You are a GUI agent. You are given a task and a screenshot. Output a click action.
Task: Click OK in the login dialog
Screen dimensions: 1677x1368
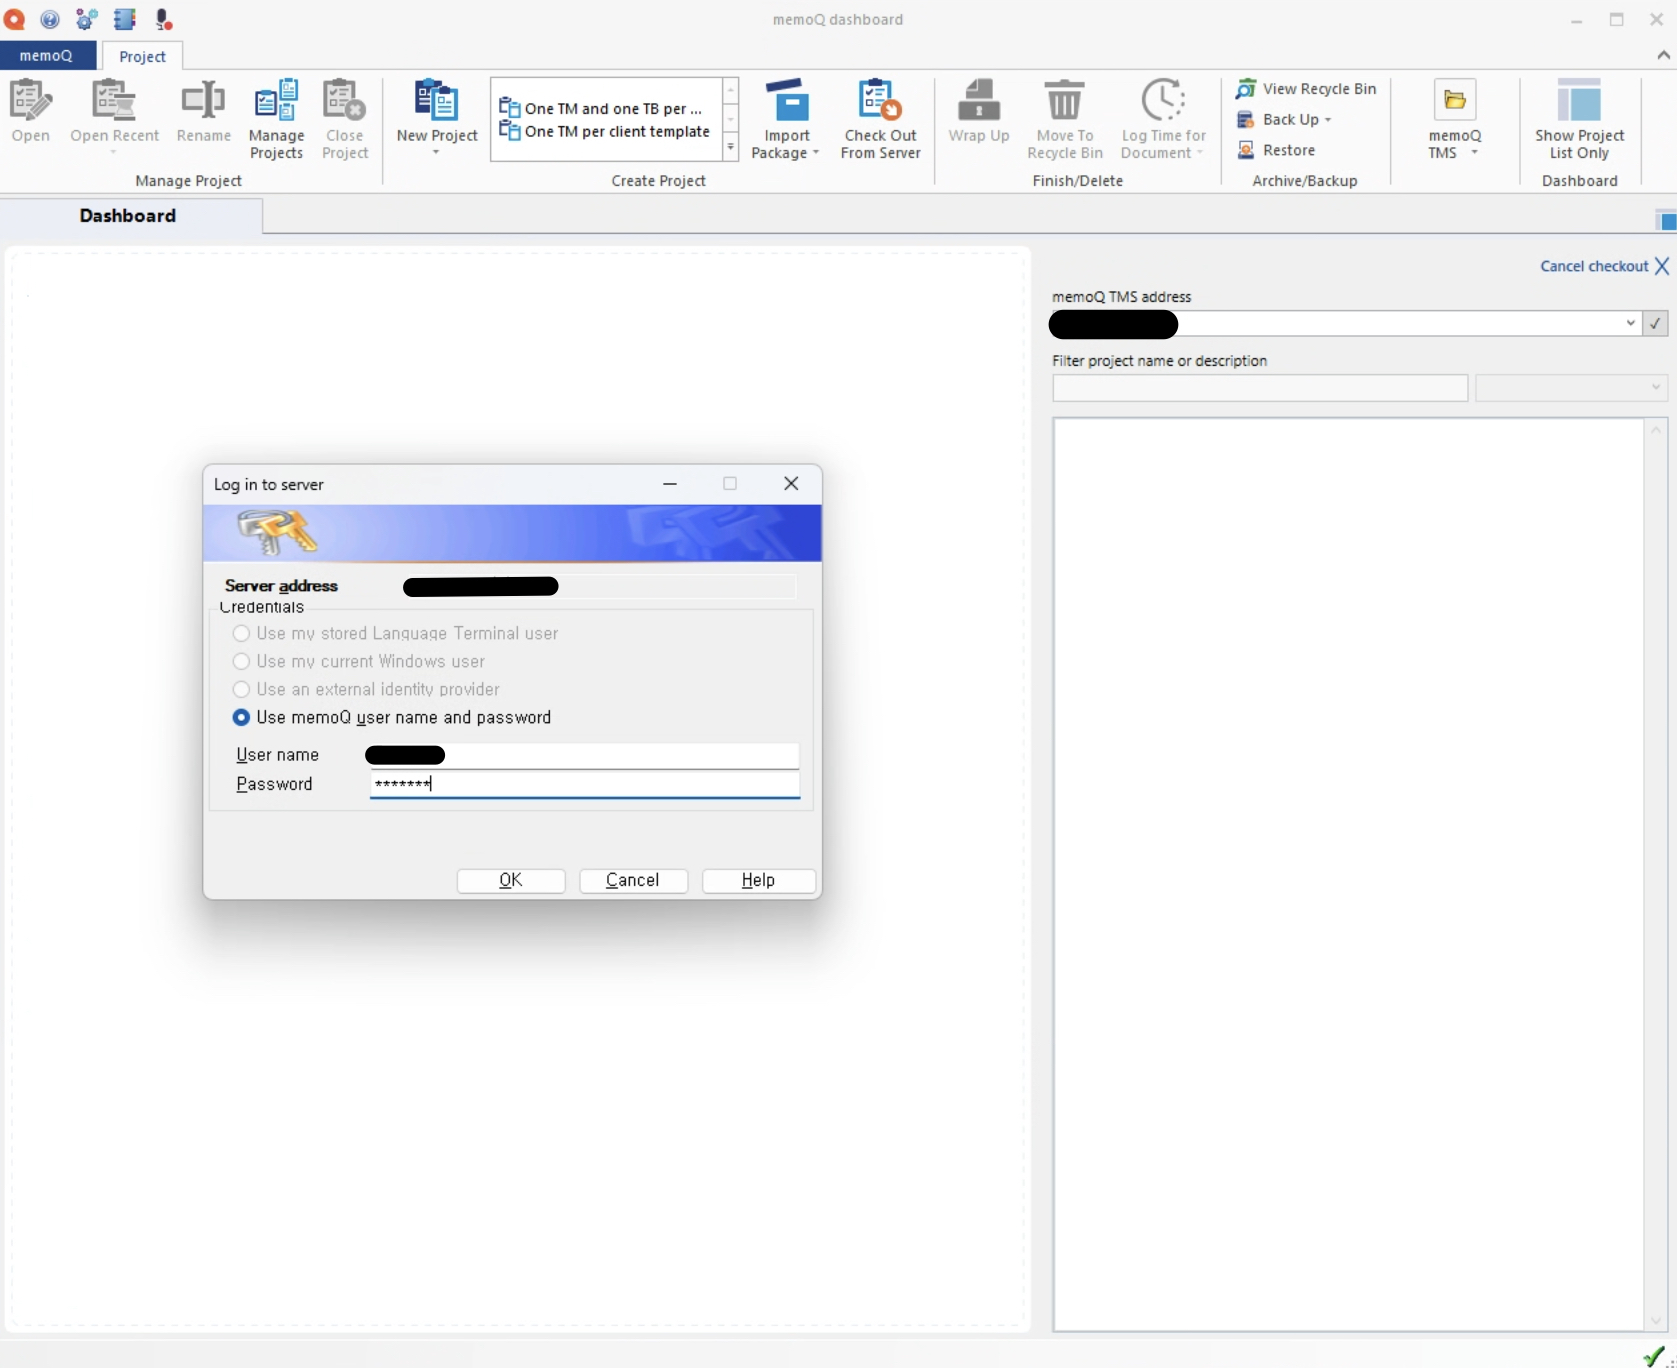tap(511, 880)
